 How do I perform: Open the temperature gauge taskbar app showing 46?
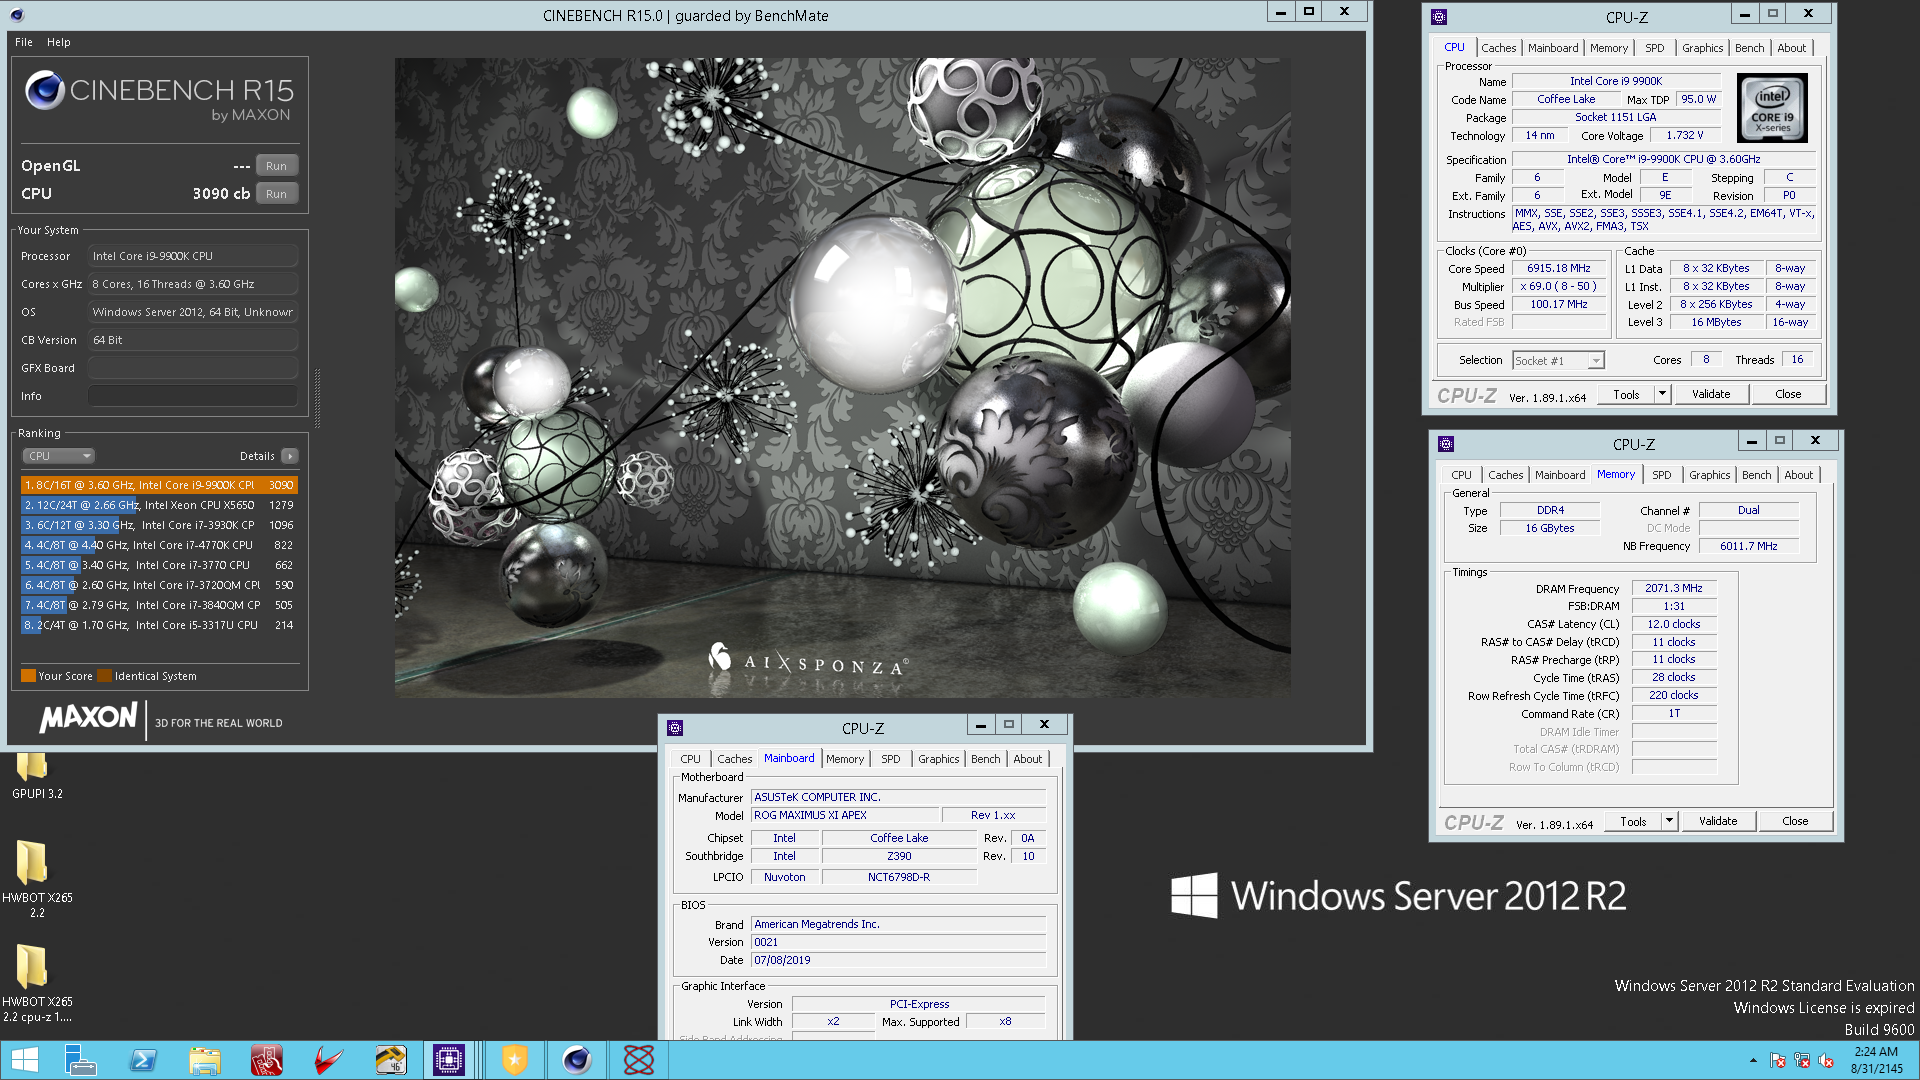[391, 1060]
